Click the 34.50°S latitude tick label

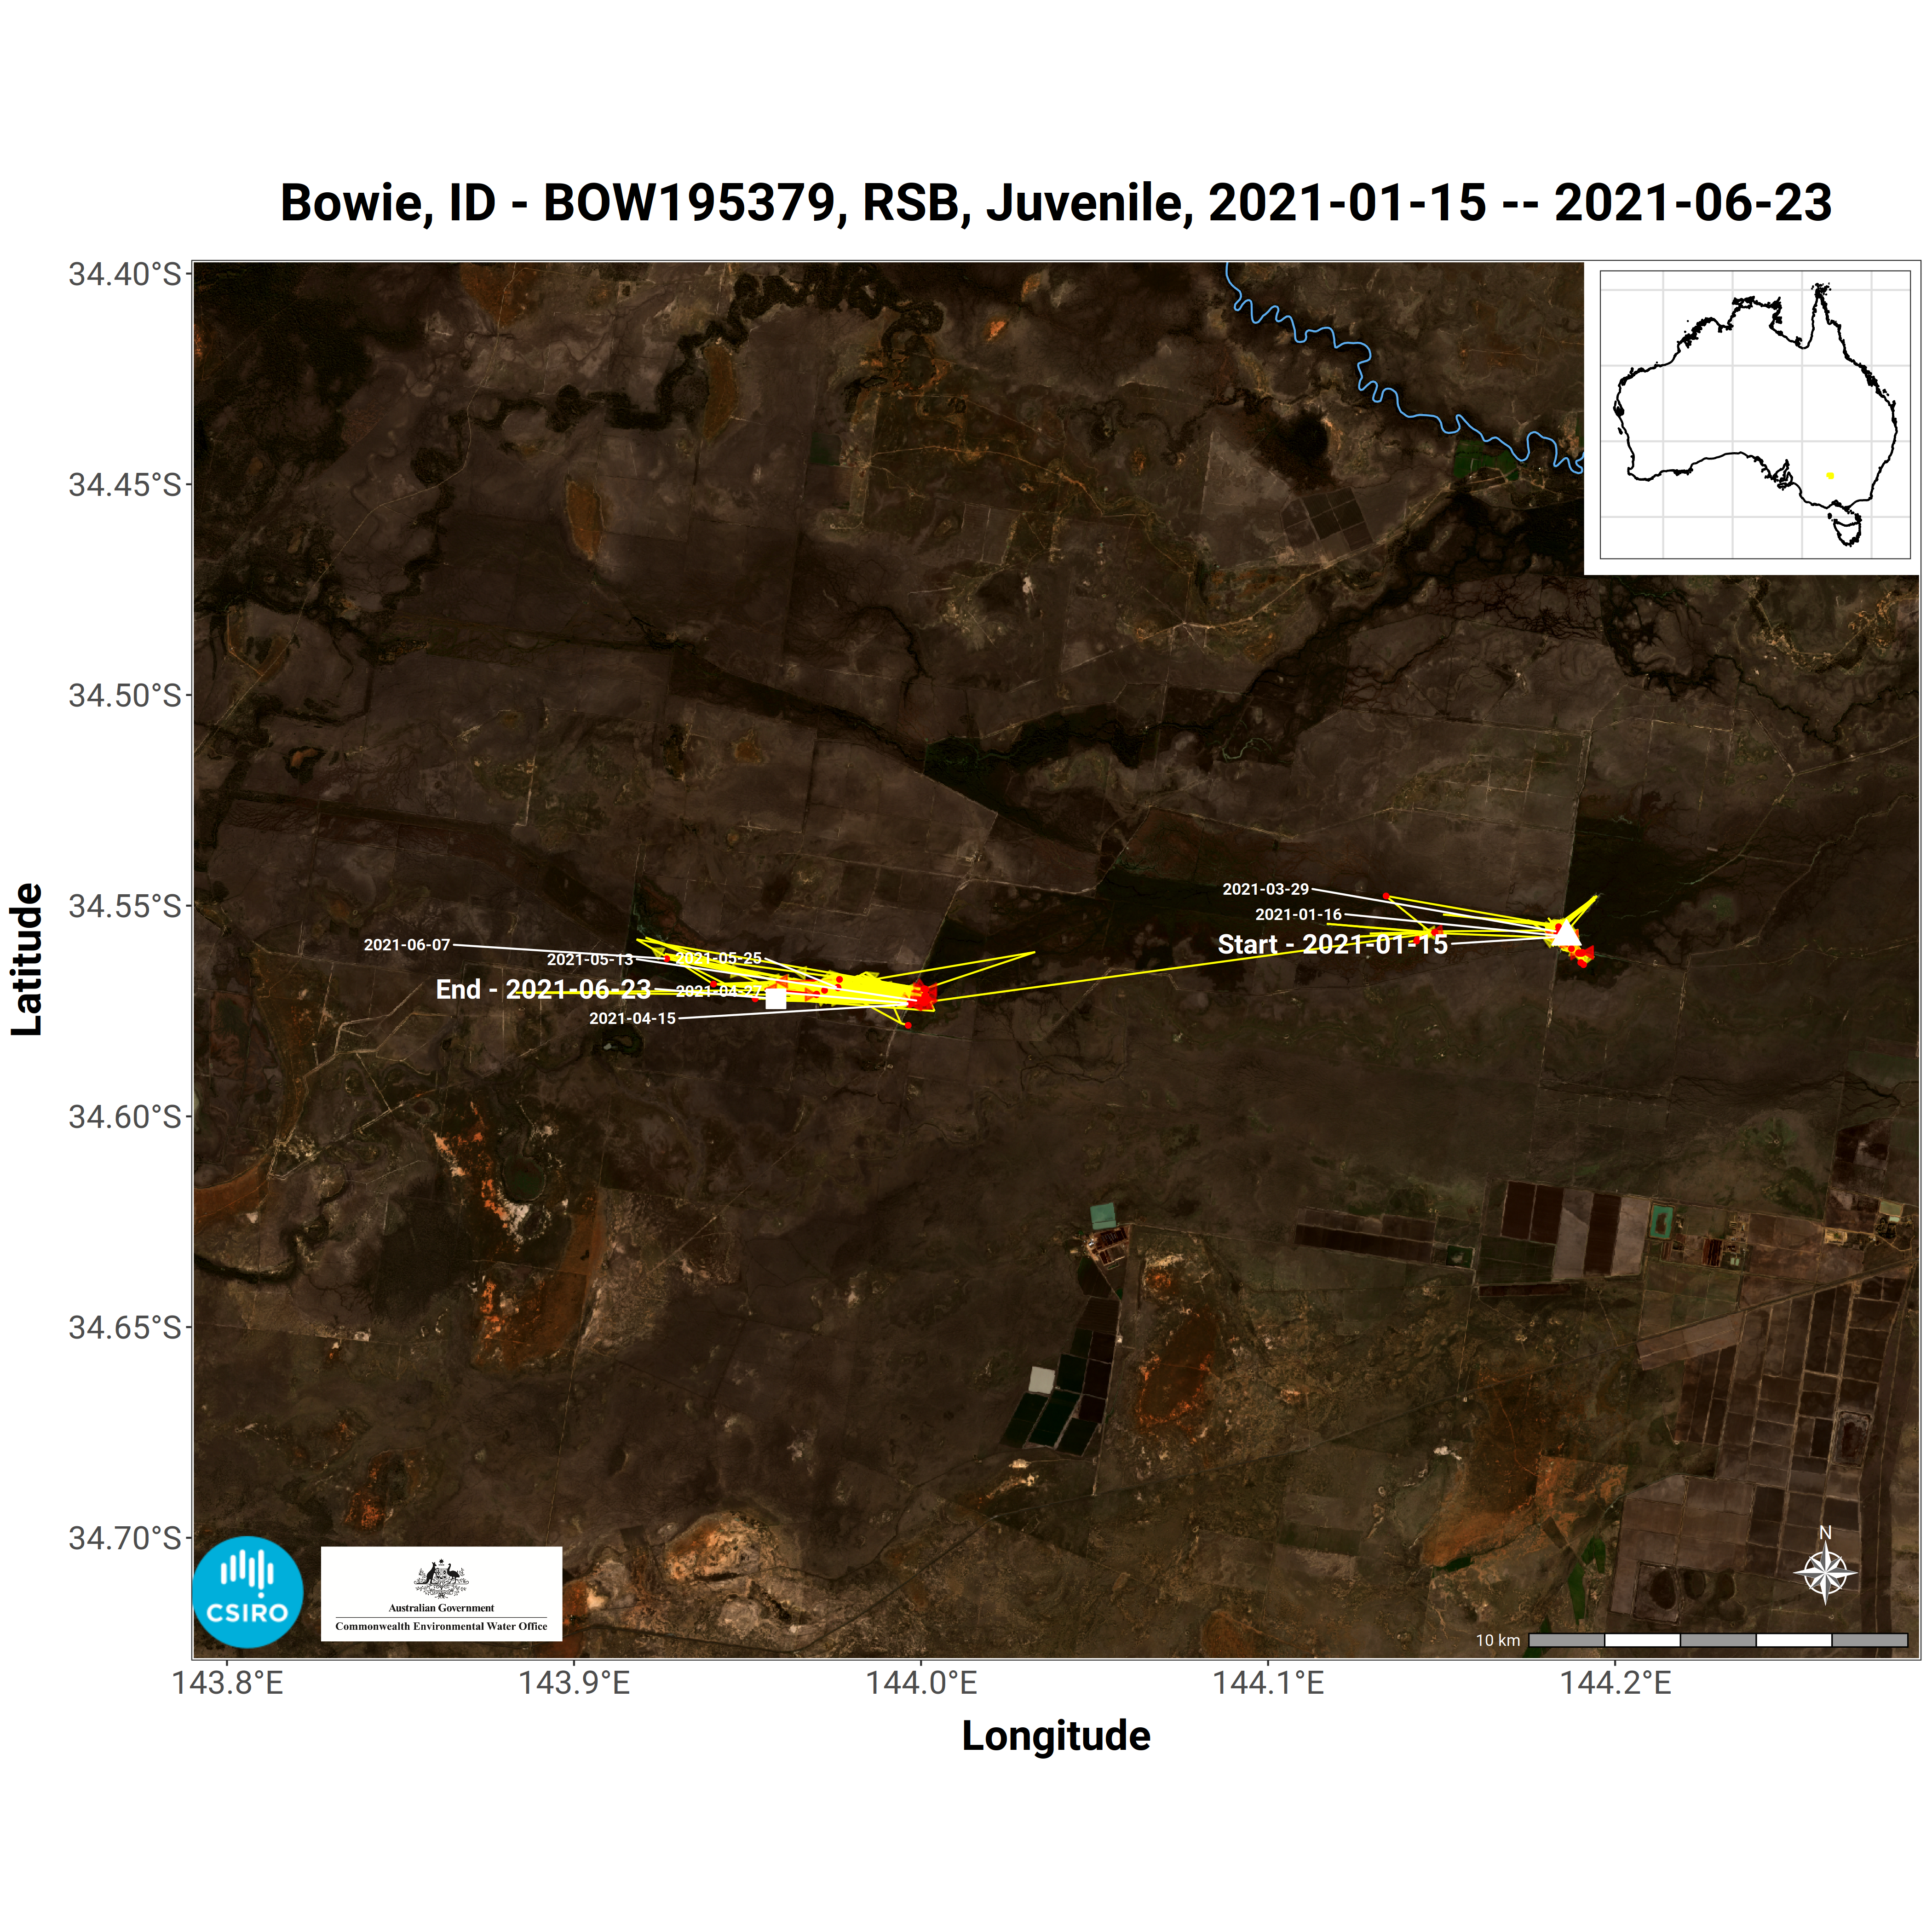125,695
